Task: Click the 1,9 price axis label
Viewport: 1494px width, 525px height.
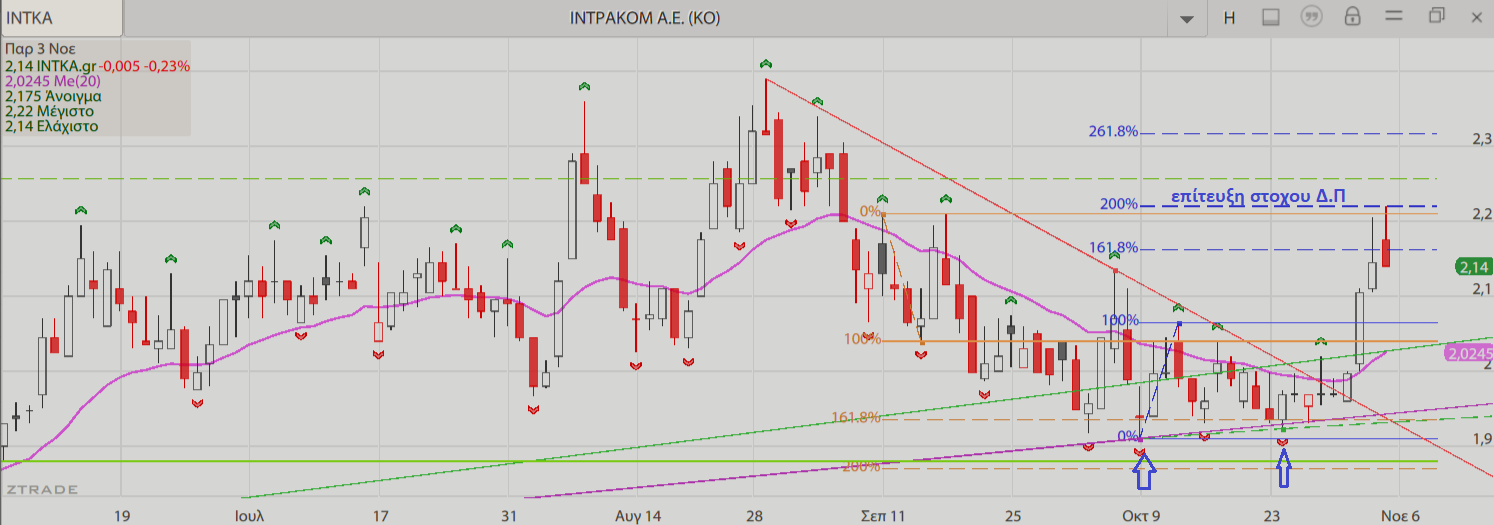Action: 1482,438
